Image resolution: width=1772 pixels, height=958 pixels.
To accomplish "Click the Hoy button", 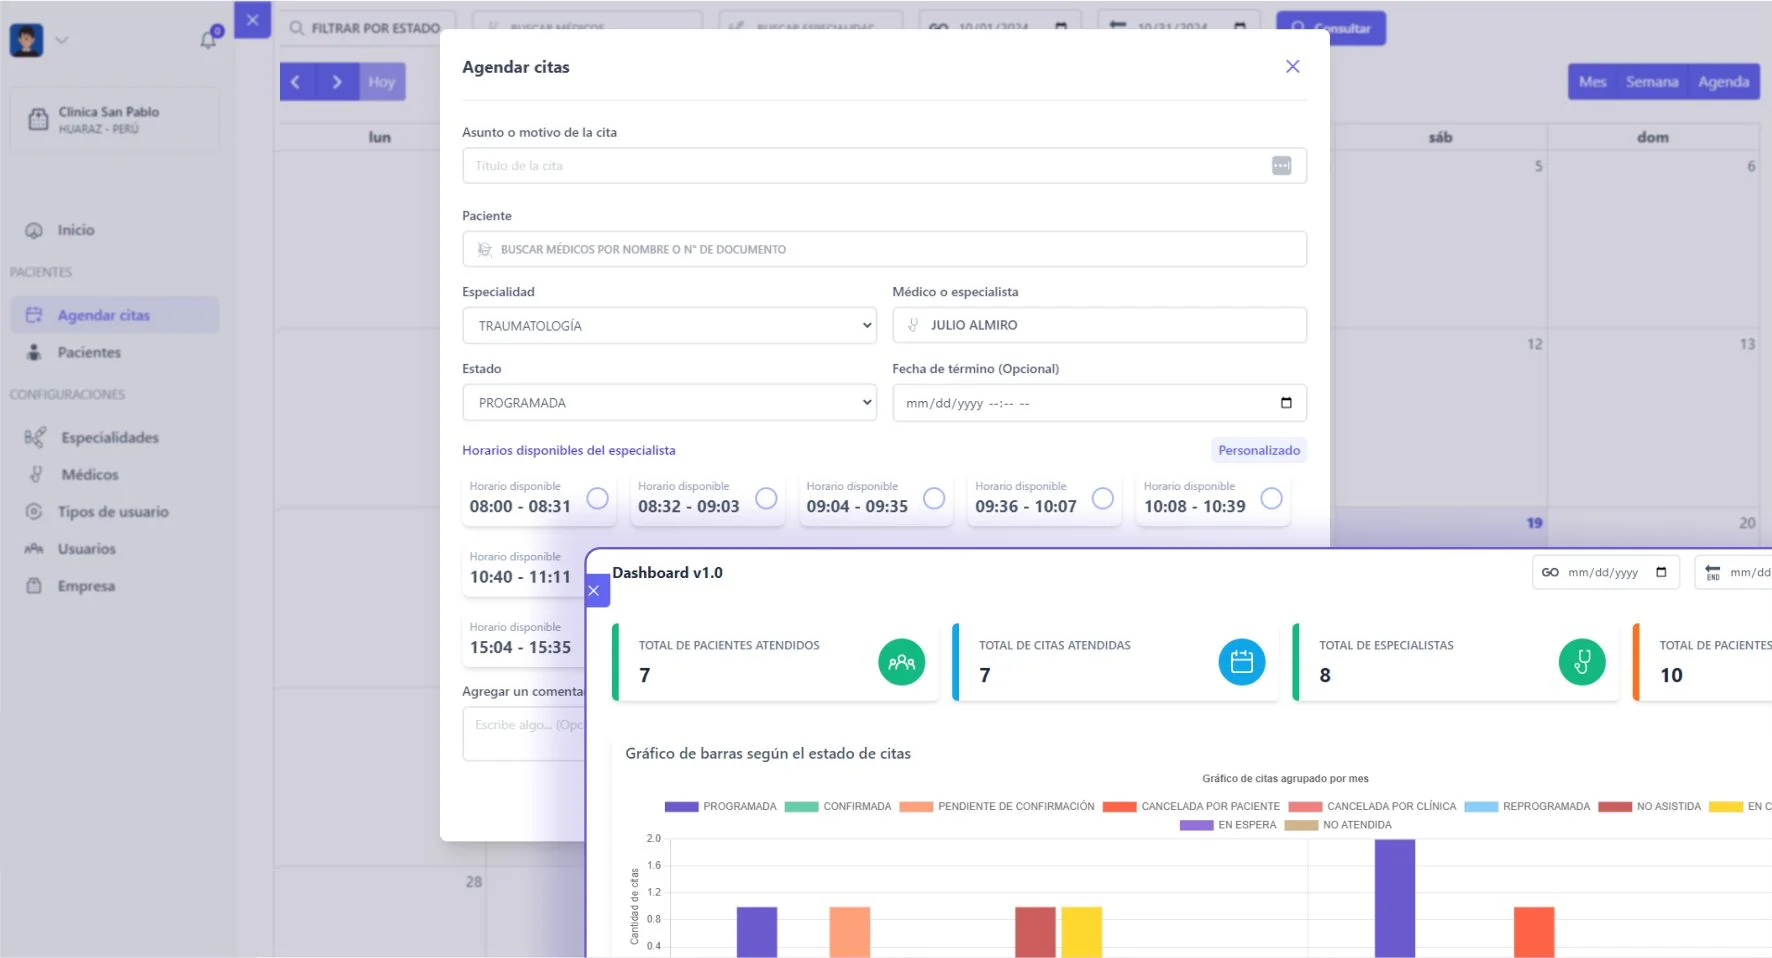I will (381, 82).
